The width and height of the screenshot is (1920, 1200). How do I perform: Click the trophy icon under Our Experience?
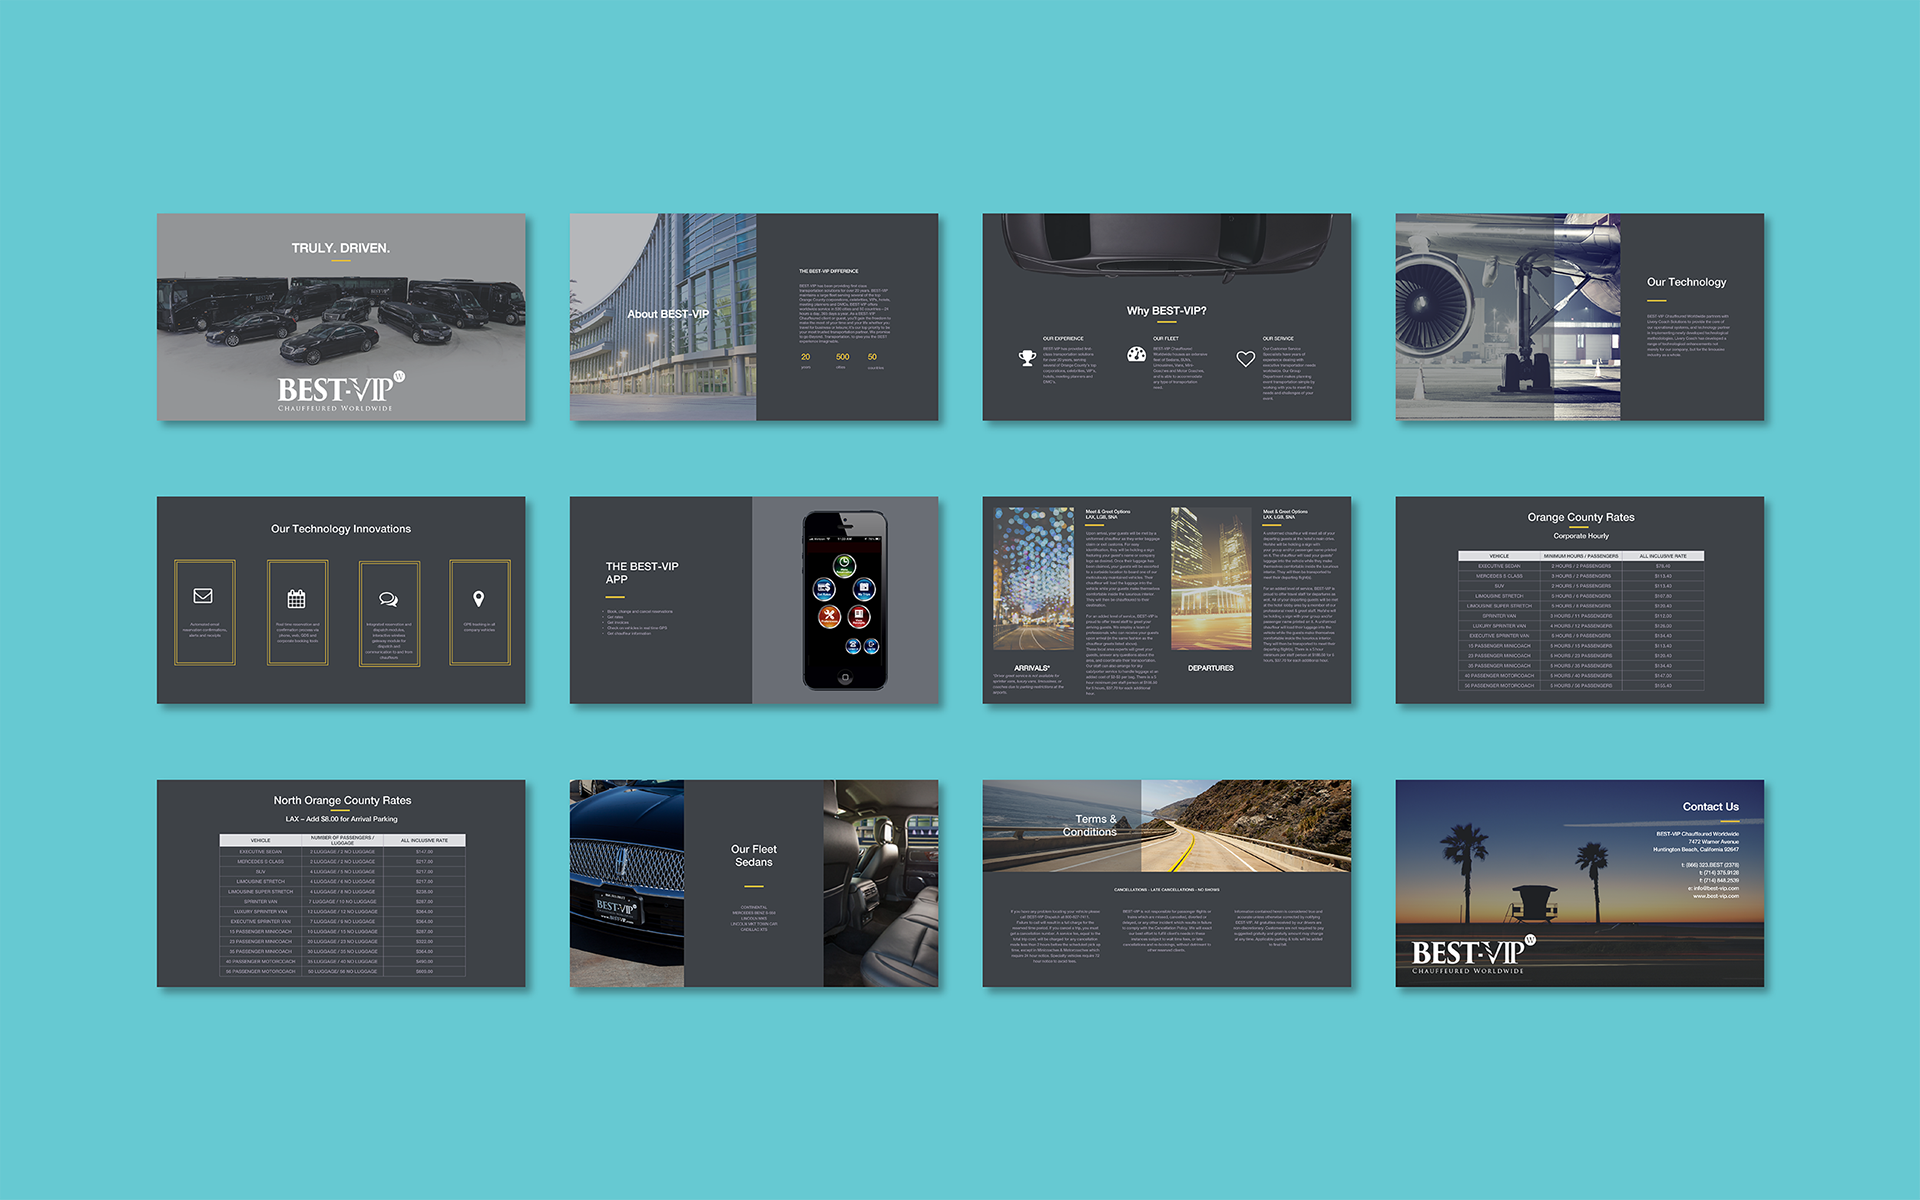tap(1027, 358)
